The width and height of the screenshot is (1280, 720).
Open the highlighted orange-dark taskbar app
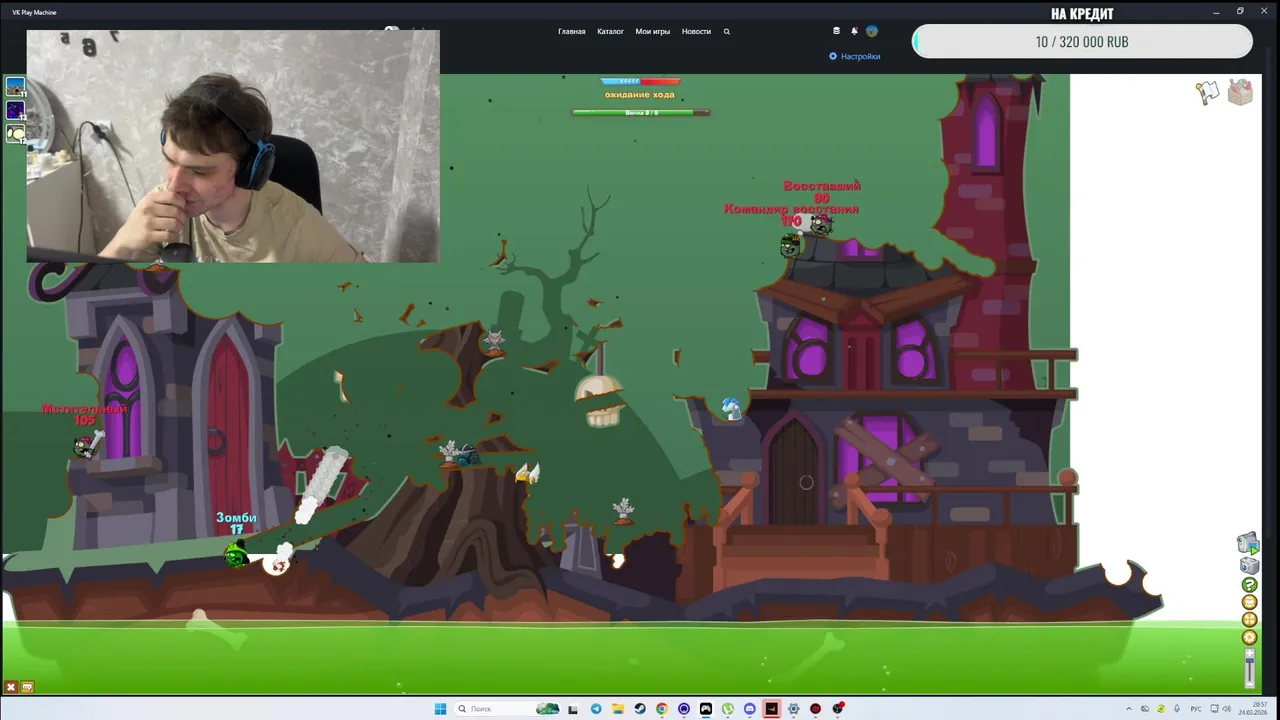(x=772, y=709)
